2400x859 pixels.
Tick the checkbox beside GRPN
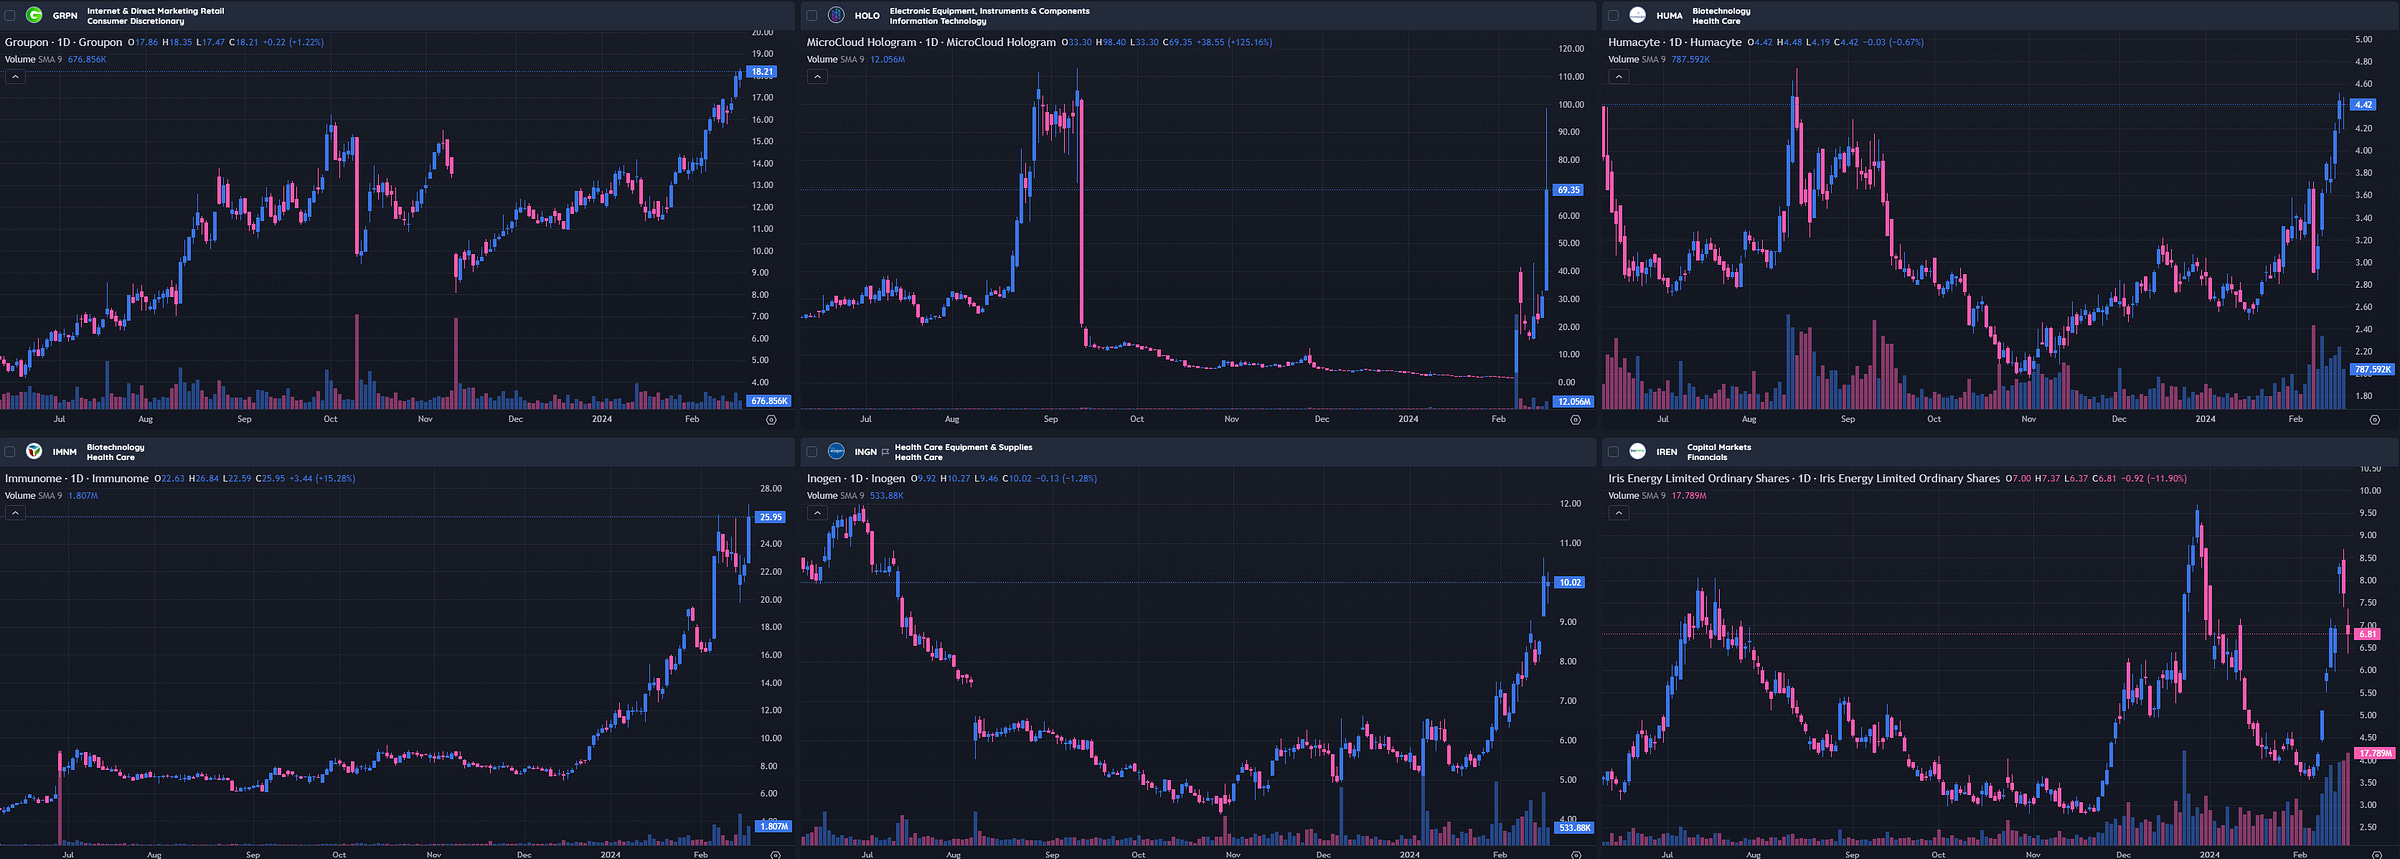click(x=10, y=15)
